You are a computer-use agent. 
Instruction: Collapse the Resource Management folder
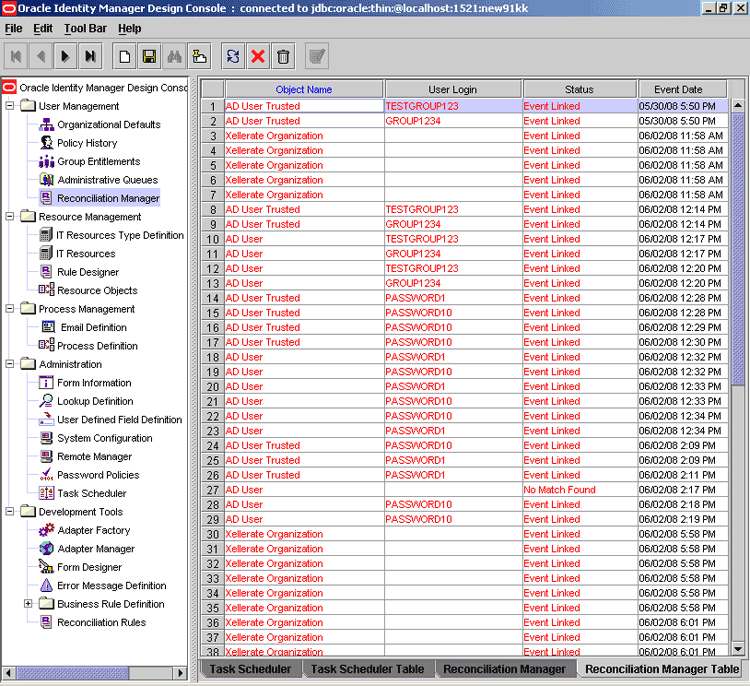point(9,216)
